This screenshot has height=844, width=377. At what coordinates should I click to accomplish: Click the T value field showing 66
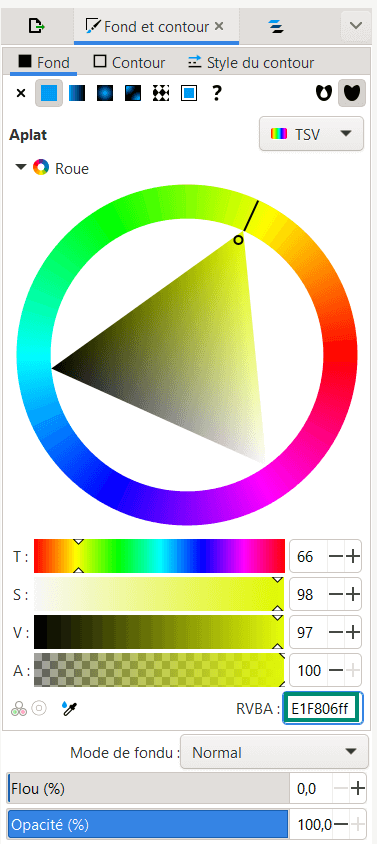click(309, 557)
